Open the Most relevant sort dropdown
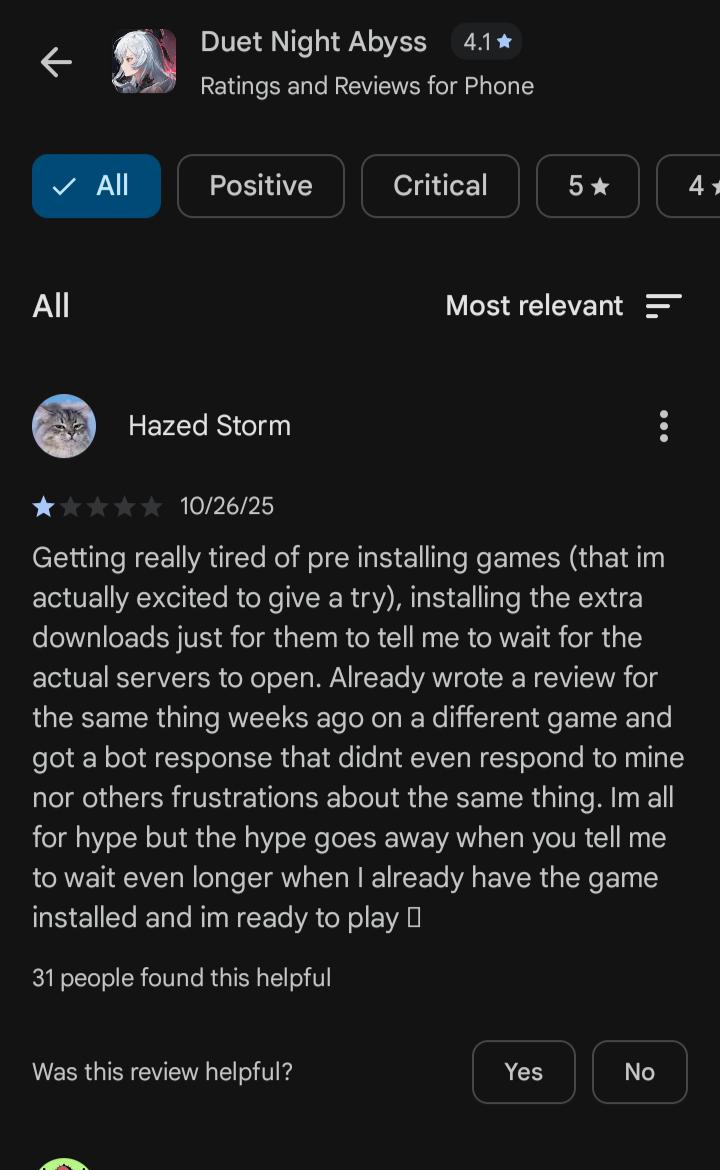This screenshot has width=720, height=1170. coord(563,306)
